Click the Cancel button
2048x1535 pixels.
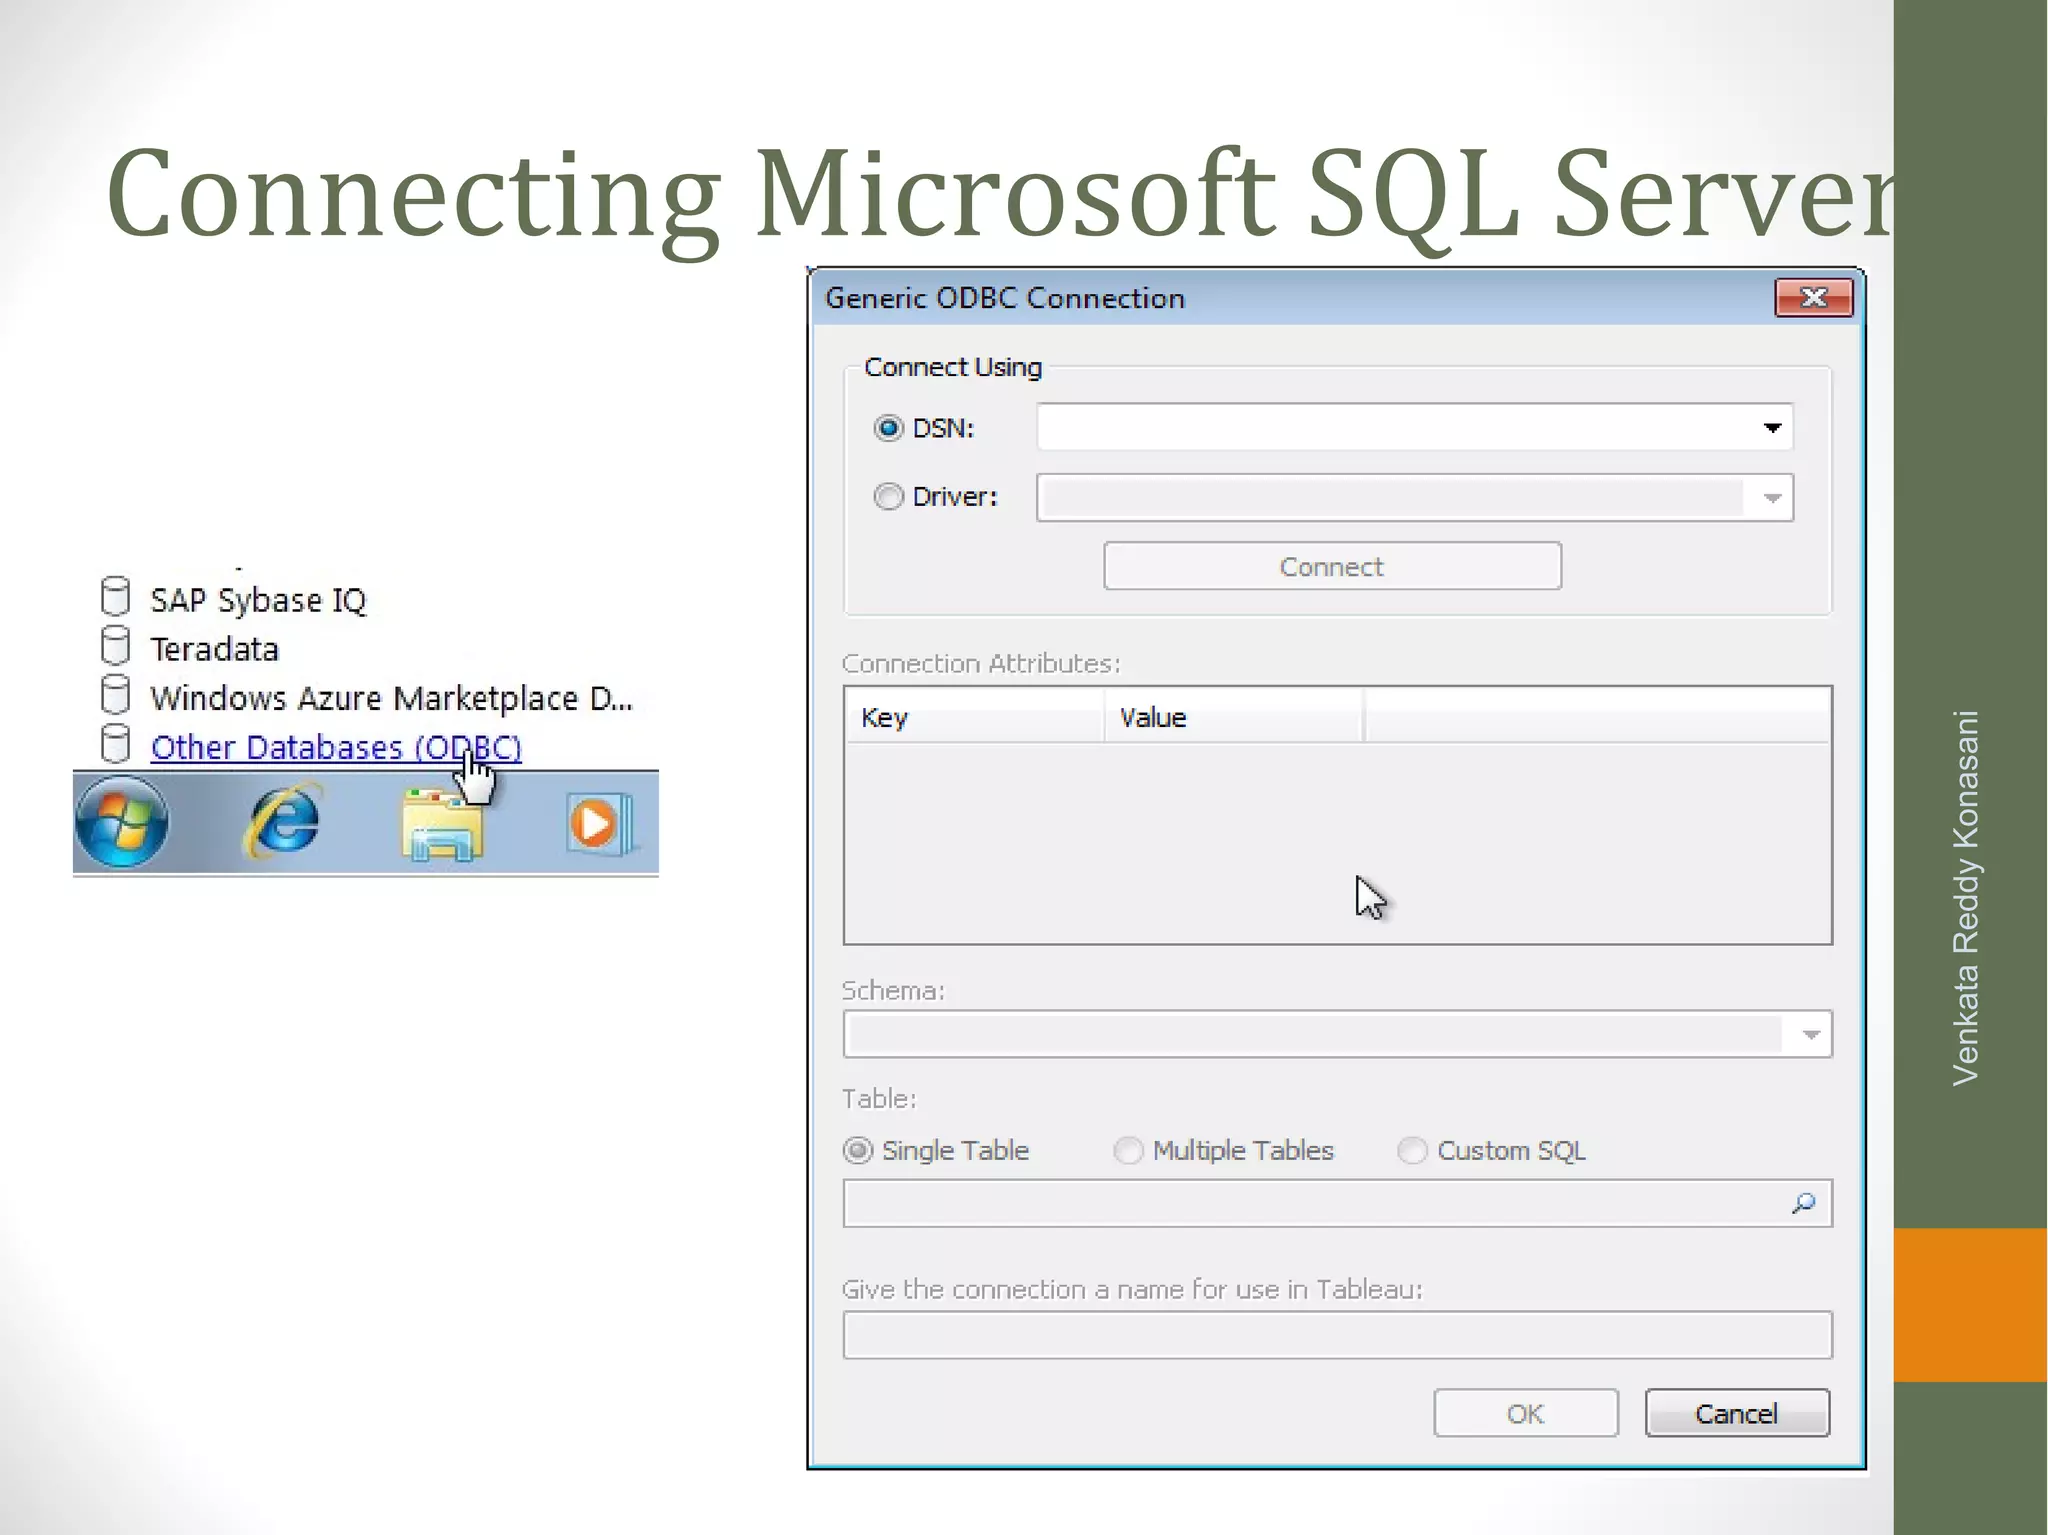coord(1737,1413)
